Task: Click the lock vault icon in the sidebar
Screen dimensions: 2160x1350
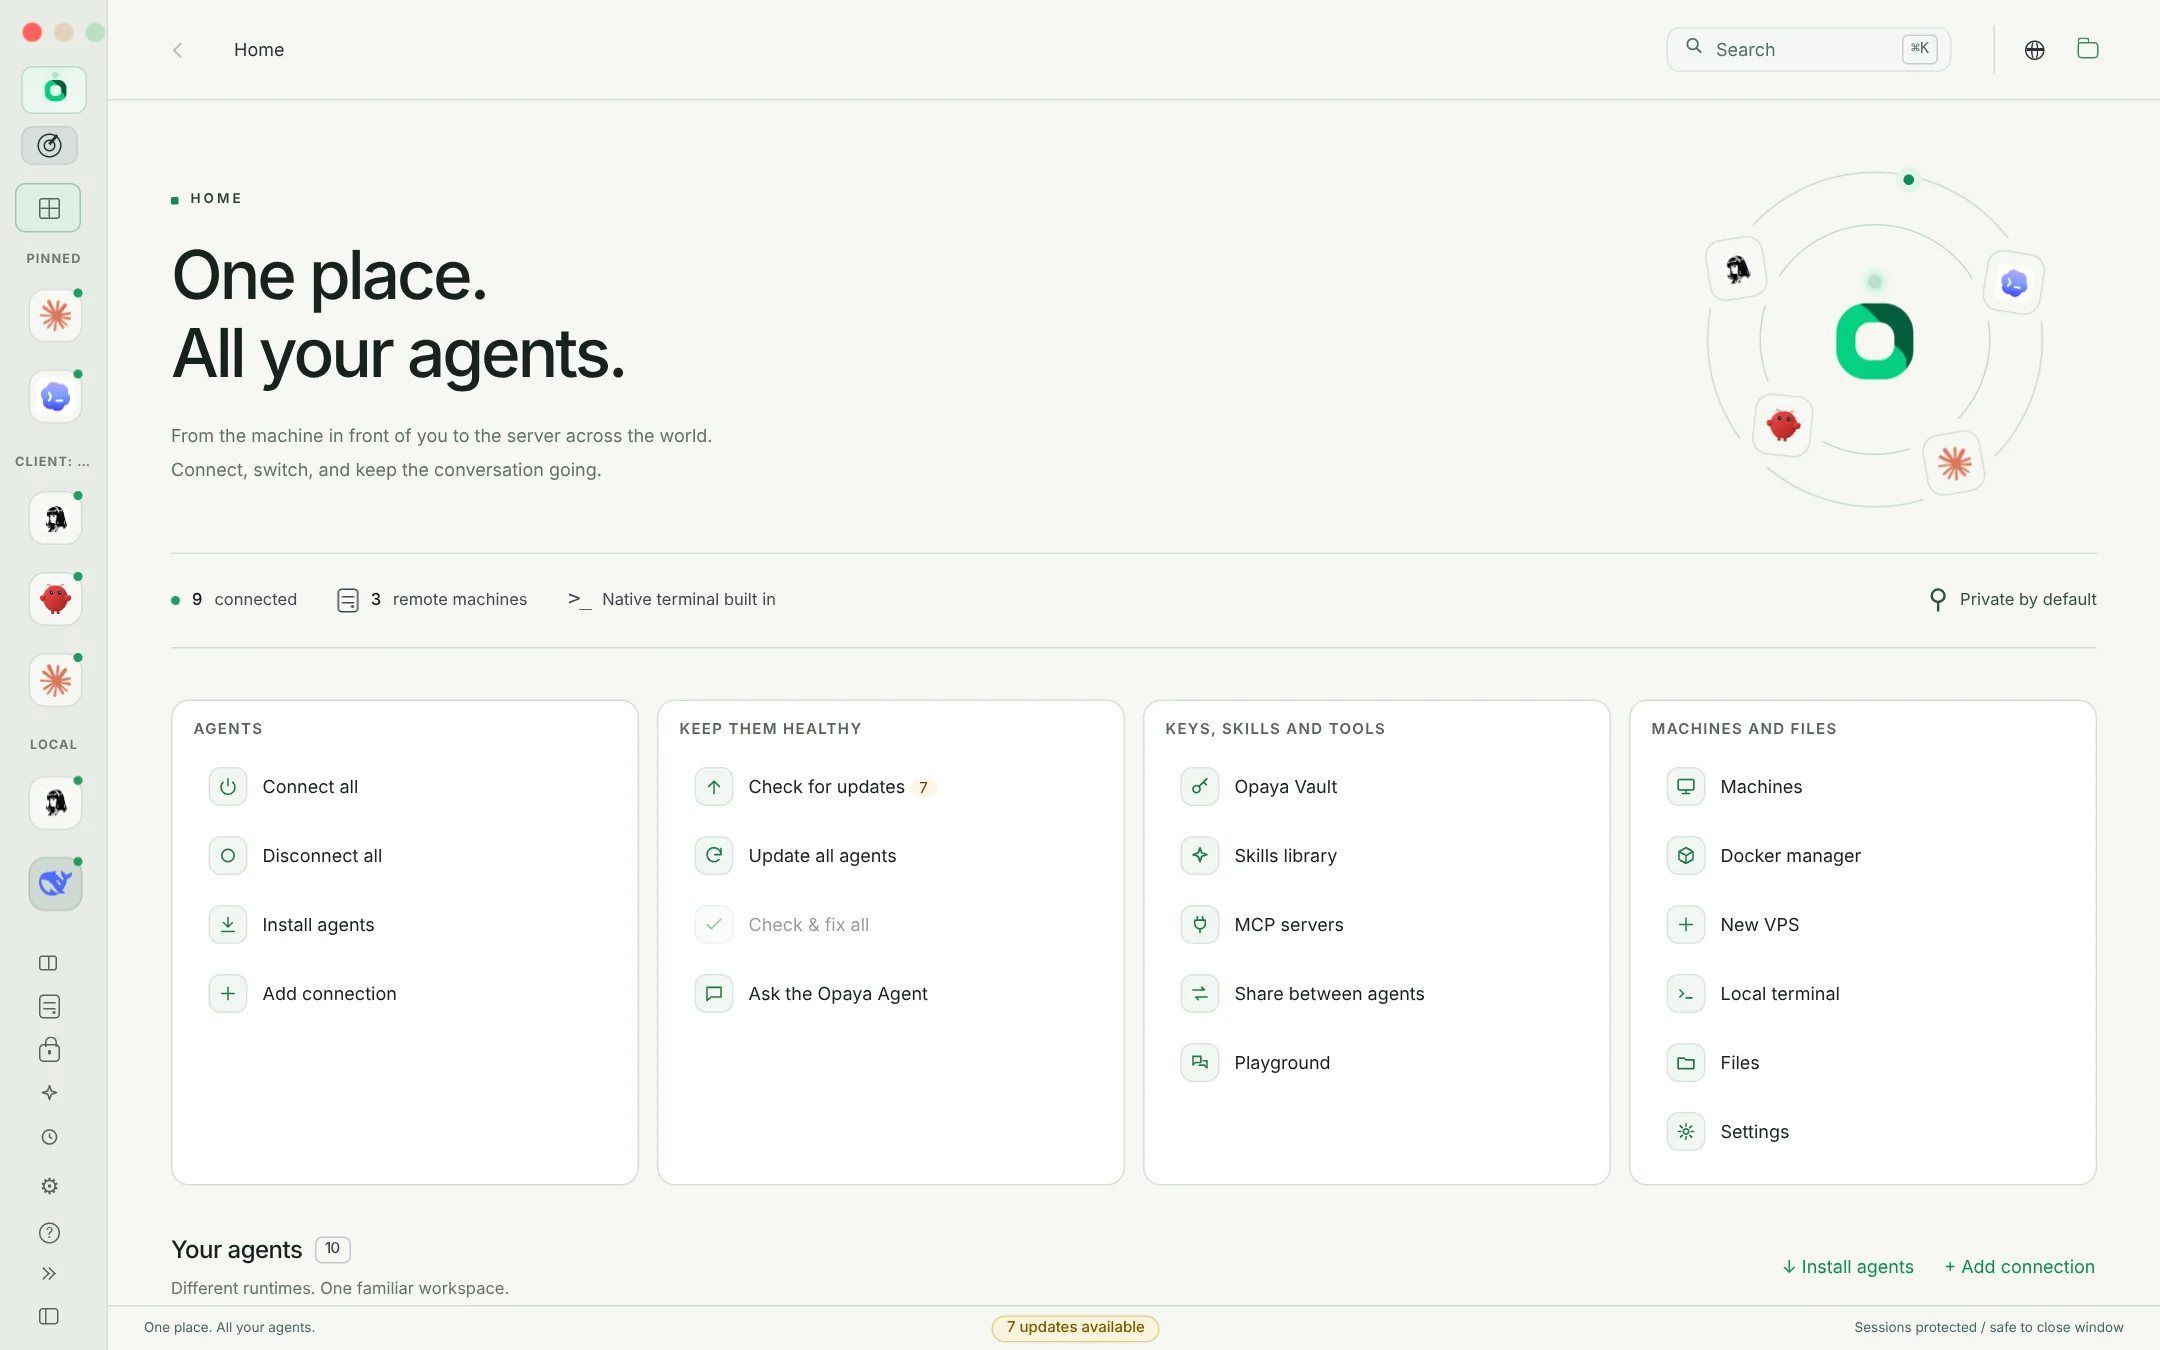Action: [49, 1049]
